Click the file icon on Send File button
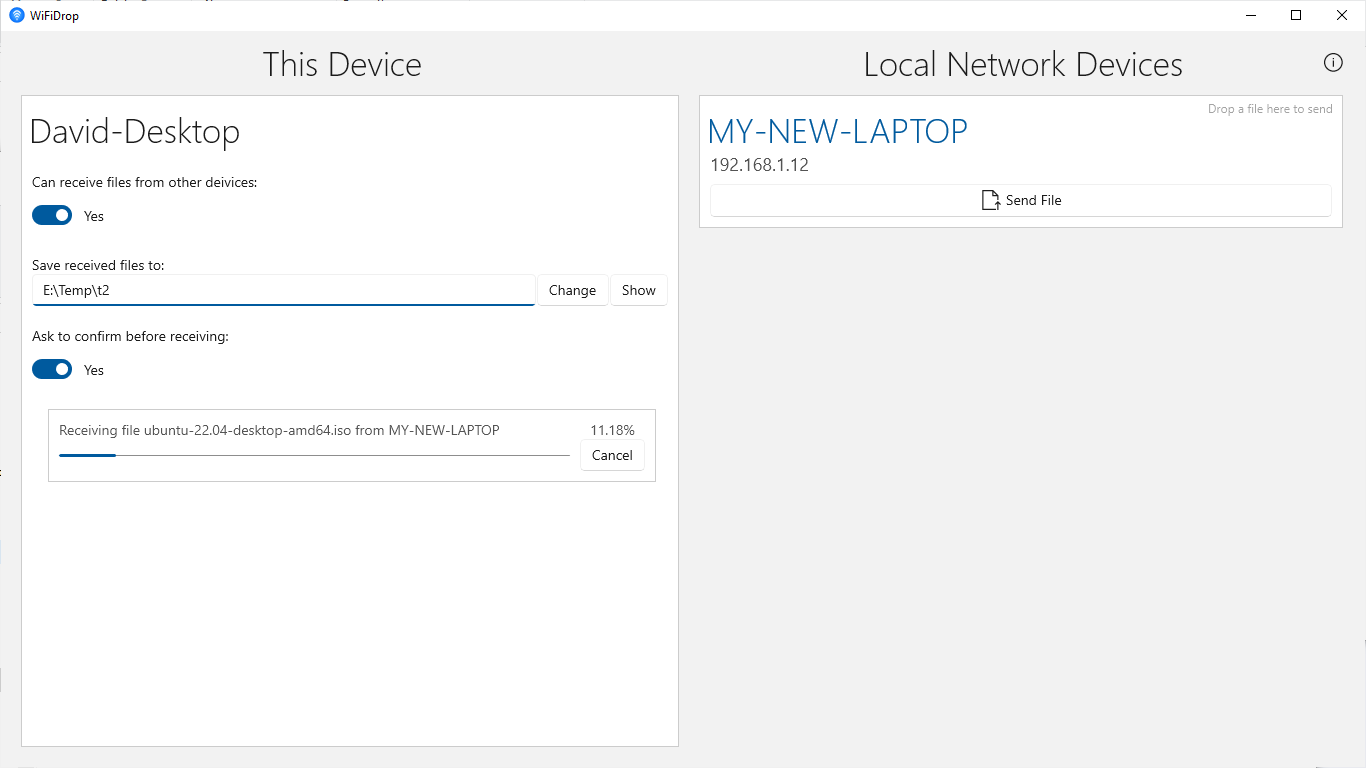 click(990, 200)
